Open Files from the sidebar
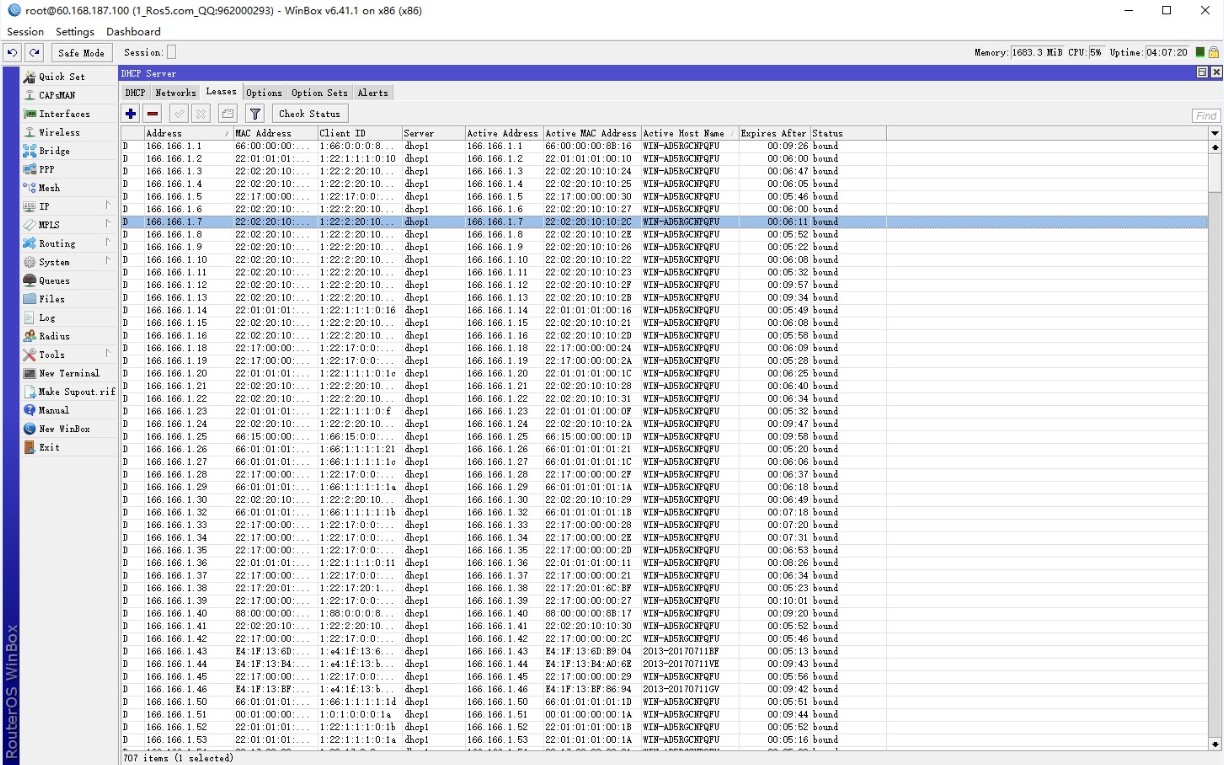Screen dimensions: 1224x765 point(51,299)
